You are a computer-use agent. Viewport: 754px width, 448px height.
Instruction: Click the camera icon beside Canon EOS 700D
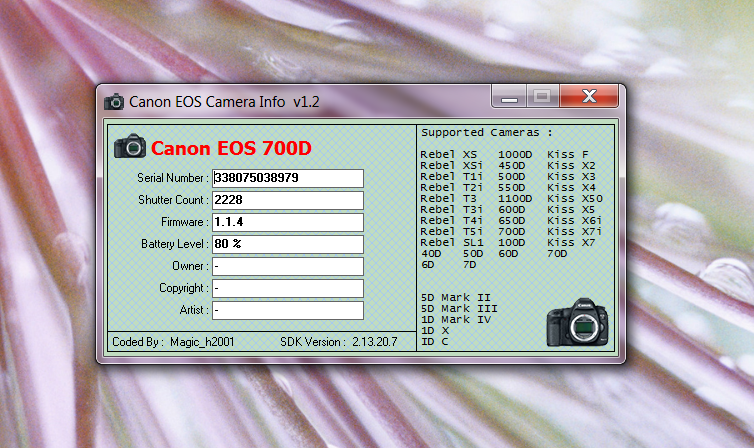point(130,147)
